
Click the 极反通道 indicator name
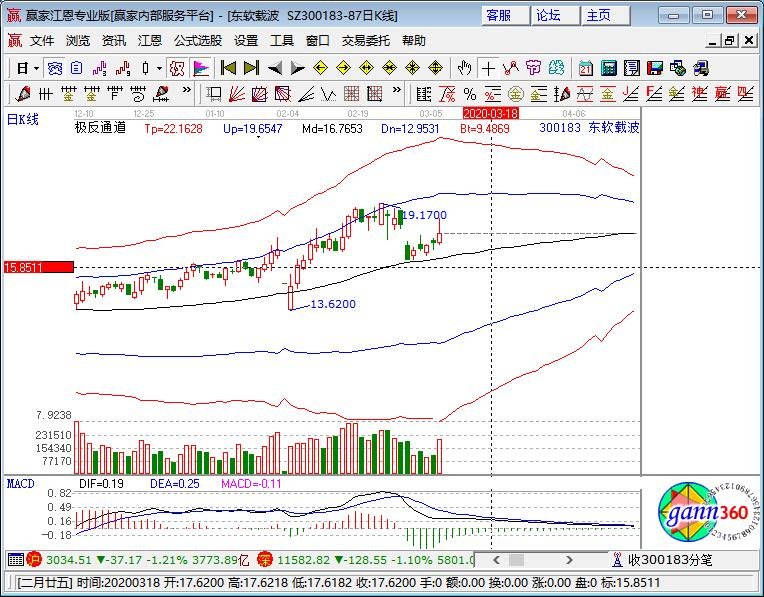pyautogui.click(x=100, y=128)
